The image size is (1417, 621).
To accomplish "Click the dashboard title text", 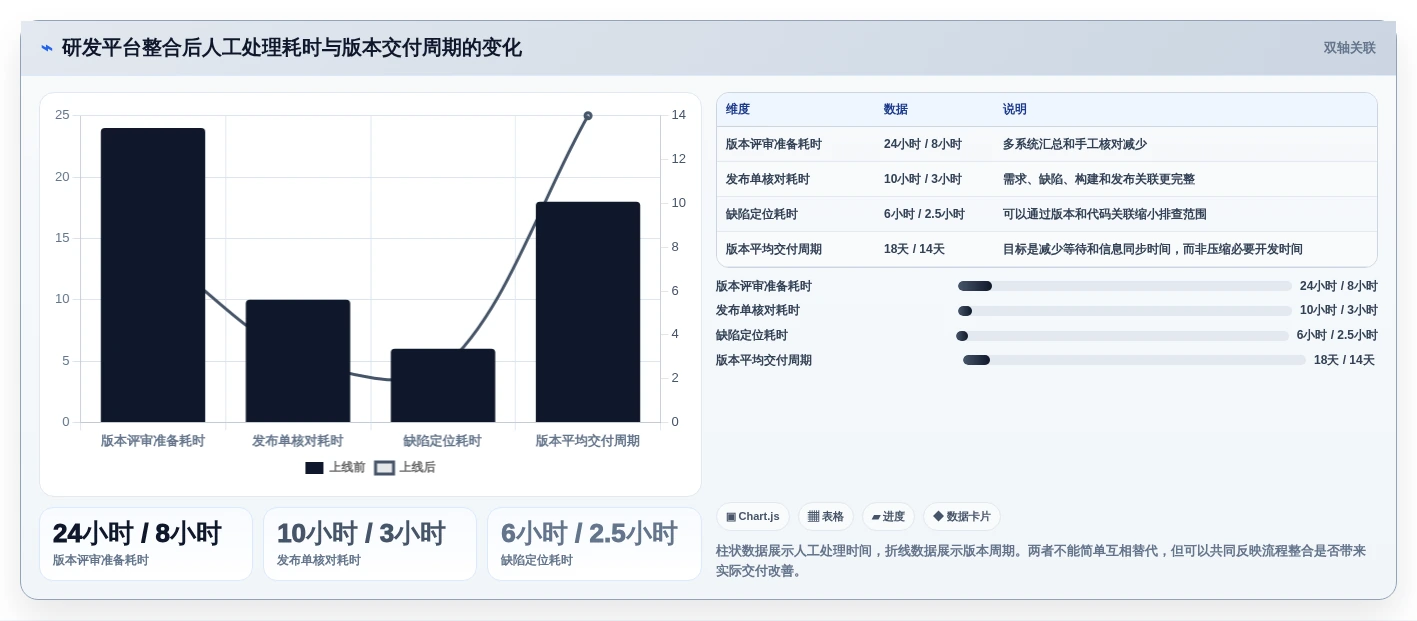I will (x=292, y=48).
